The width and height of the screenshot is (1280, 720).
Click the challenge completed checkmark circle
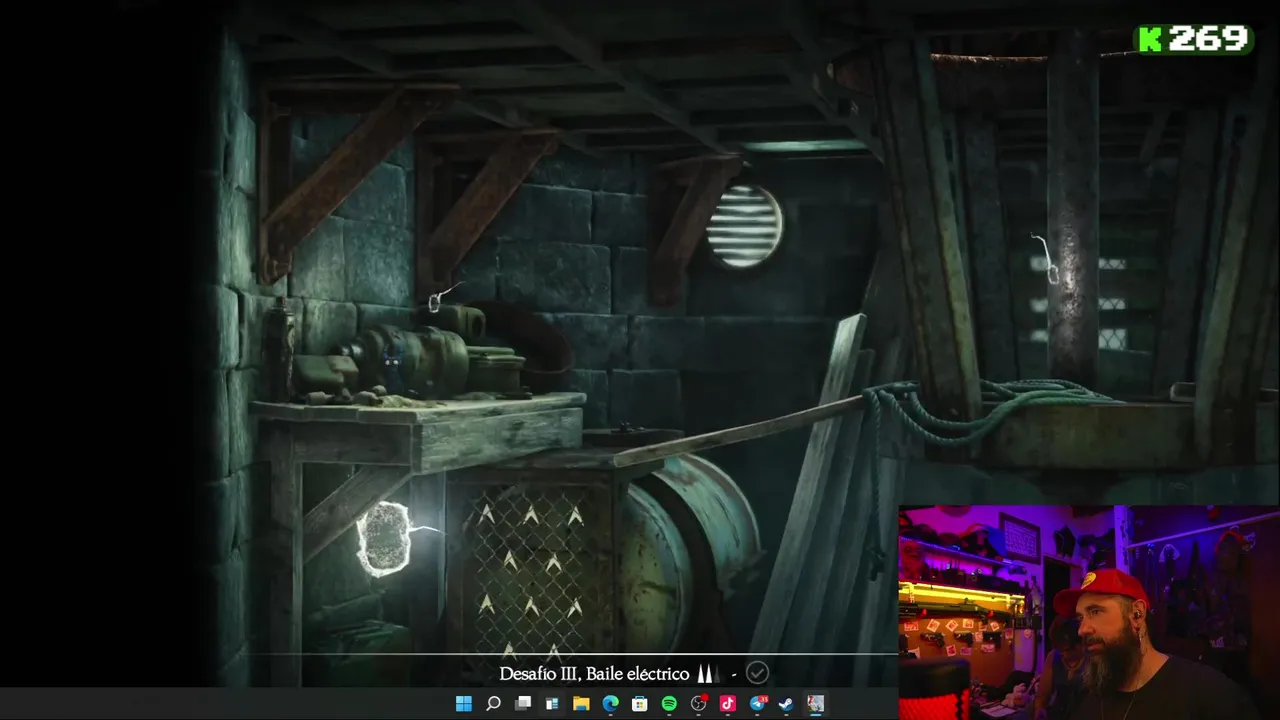[x=757, y=673]
